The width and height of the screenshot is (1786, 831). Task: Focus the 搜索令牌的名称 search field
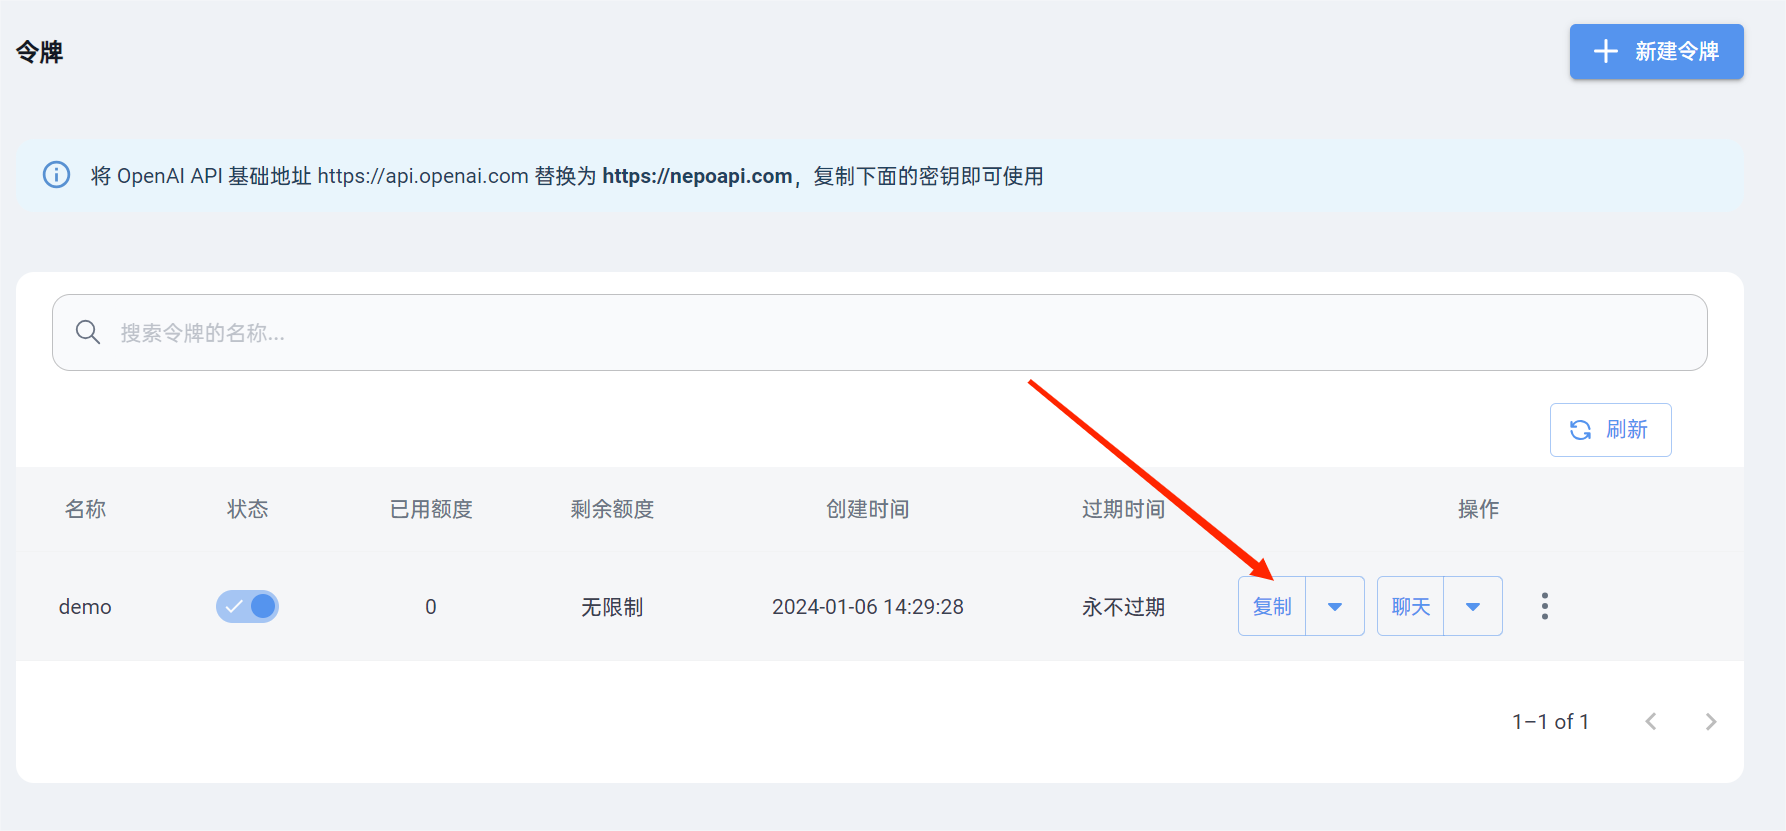[x=879, y=332]
